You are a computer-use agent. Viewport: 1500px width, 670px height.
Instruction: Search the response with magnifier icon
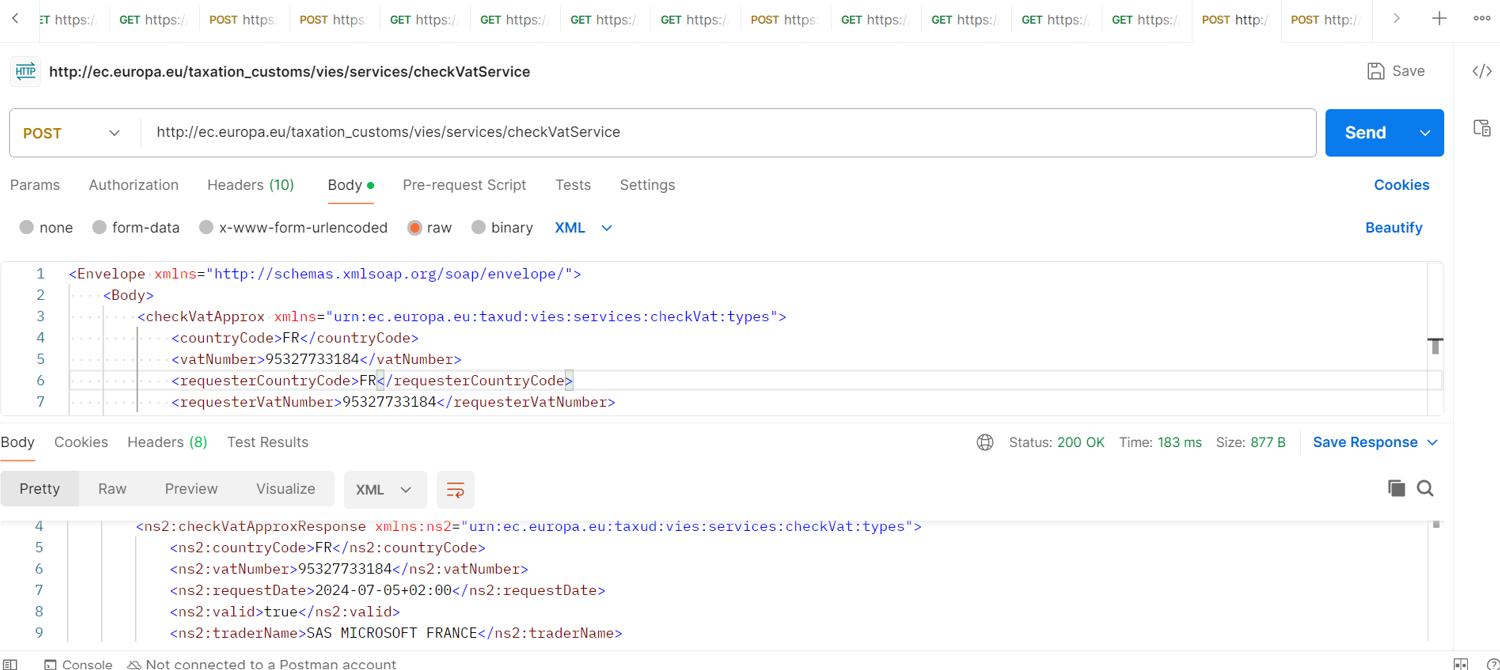(x=1425, y=488)
